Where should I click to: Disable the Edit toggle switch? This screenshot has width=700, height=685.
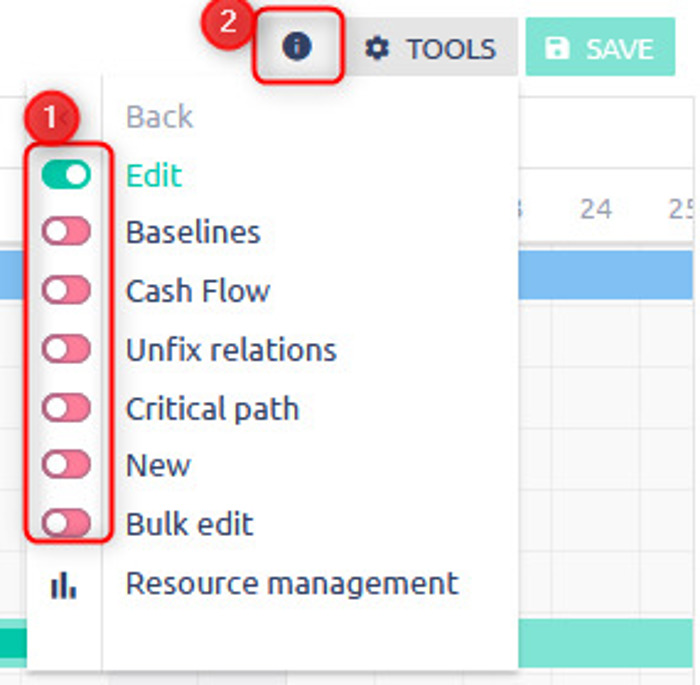66,174
